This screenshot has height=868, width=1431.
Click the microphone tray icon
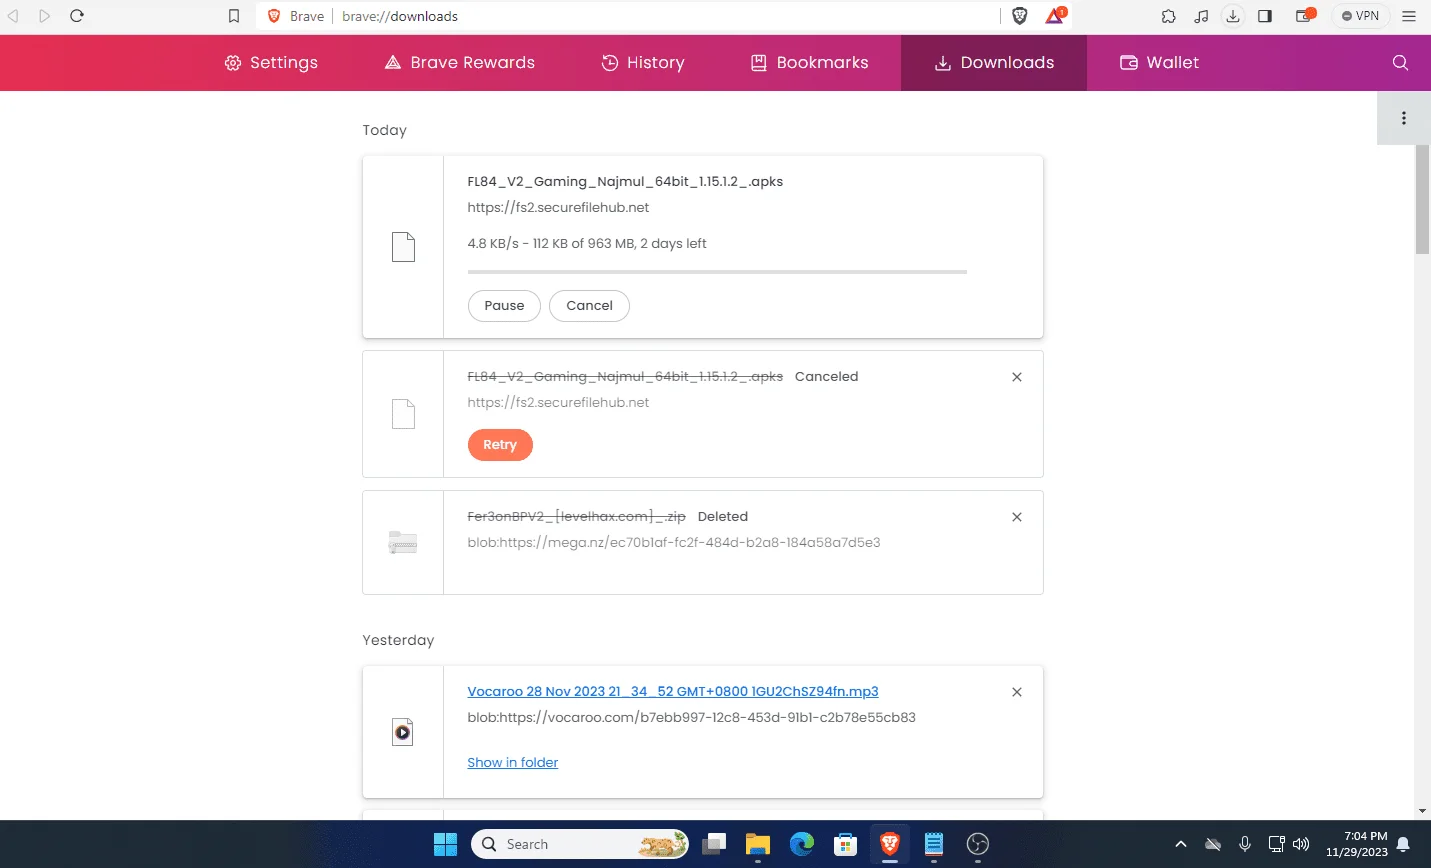(x=1245, y=844)
